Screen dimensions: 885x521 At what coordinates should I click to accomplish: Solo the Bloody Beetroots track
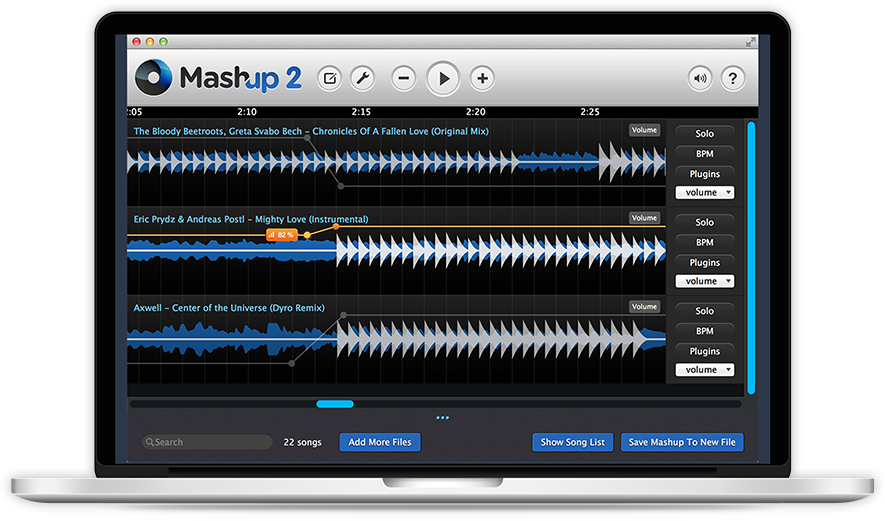pos(704,134)
